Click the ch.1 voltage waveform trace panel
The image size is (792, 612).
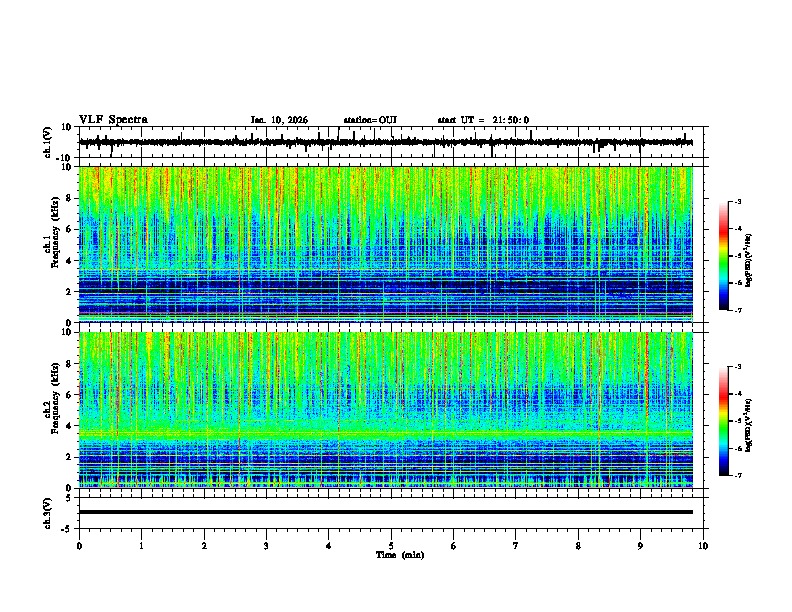point(393,142)
